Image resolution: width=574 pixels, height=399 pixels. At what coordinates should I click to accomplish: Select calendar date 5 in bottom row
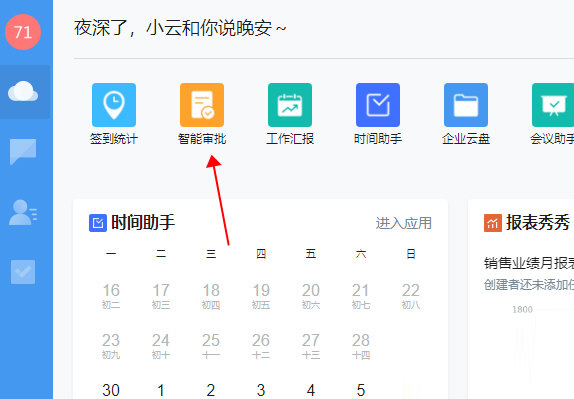click(361, 390)
